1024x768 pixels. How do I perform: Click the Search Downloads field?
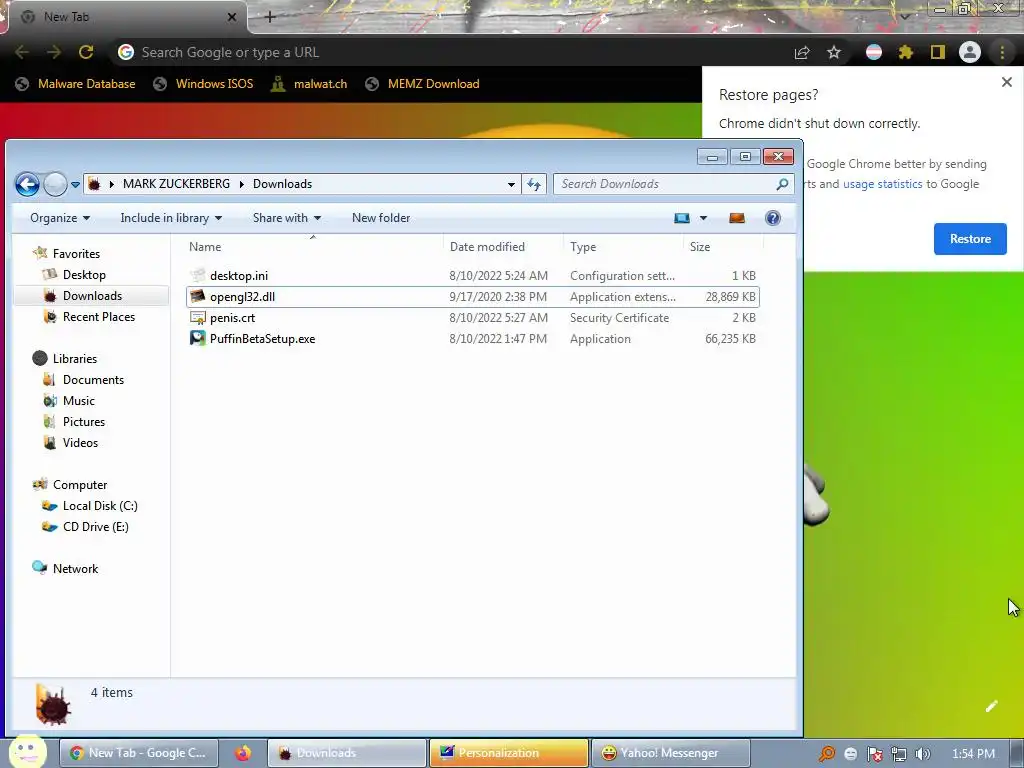point(673,184)
